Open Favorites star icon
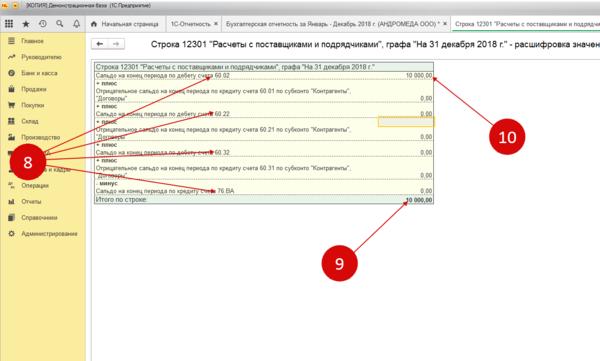The image size is (600, 361). [x=26, y=24]
